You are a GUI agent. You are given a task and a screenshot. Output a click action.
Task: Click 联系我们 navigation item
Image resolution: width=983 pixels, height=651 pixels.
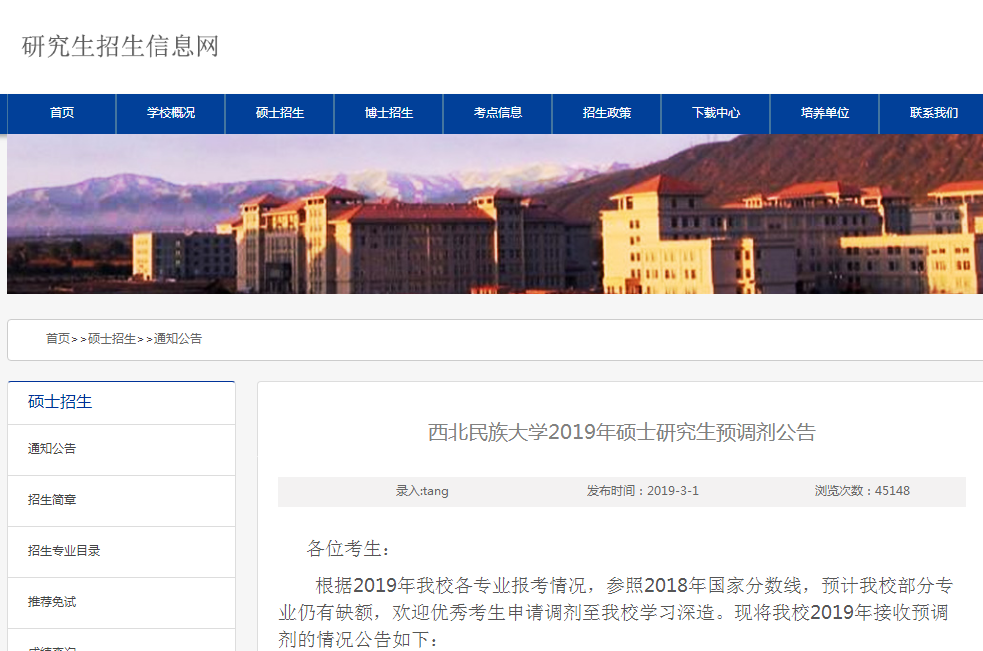pos(933,113)
